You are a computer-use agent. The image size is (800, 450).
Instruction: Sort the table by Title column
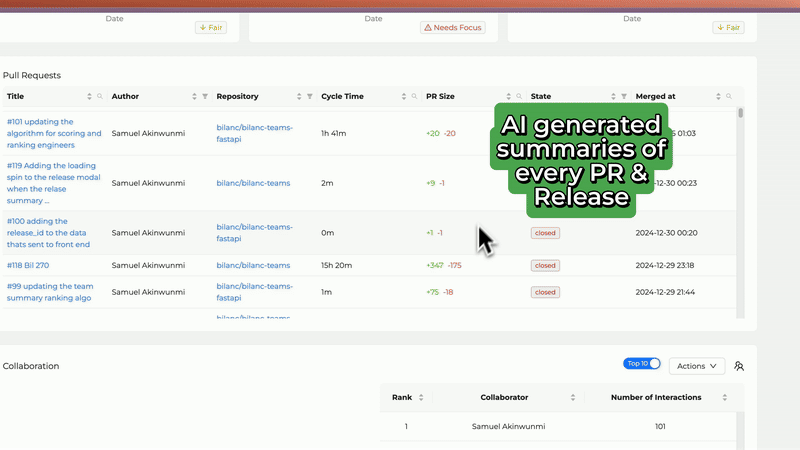[x=89, y=96]
